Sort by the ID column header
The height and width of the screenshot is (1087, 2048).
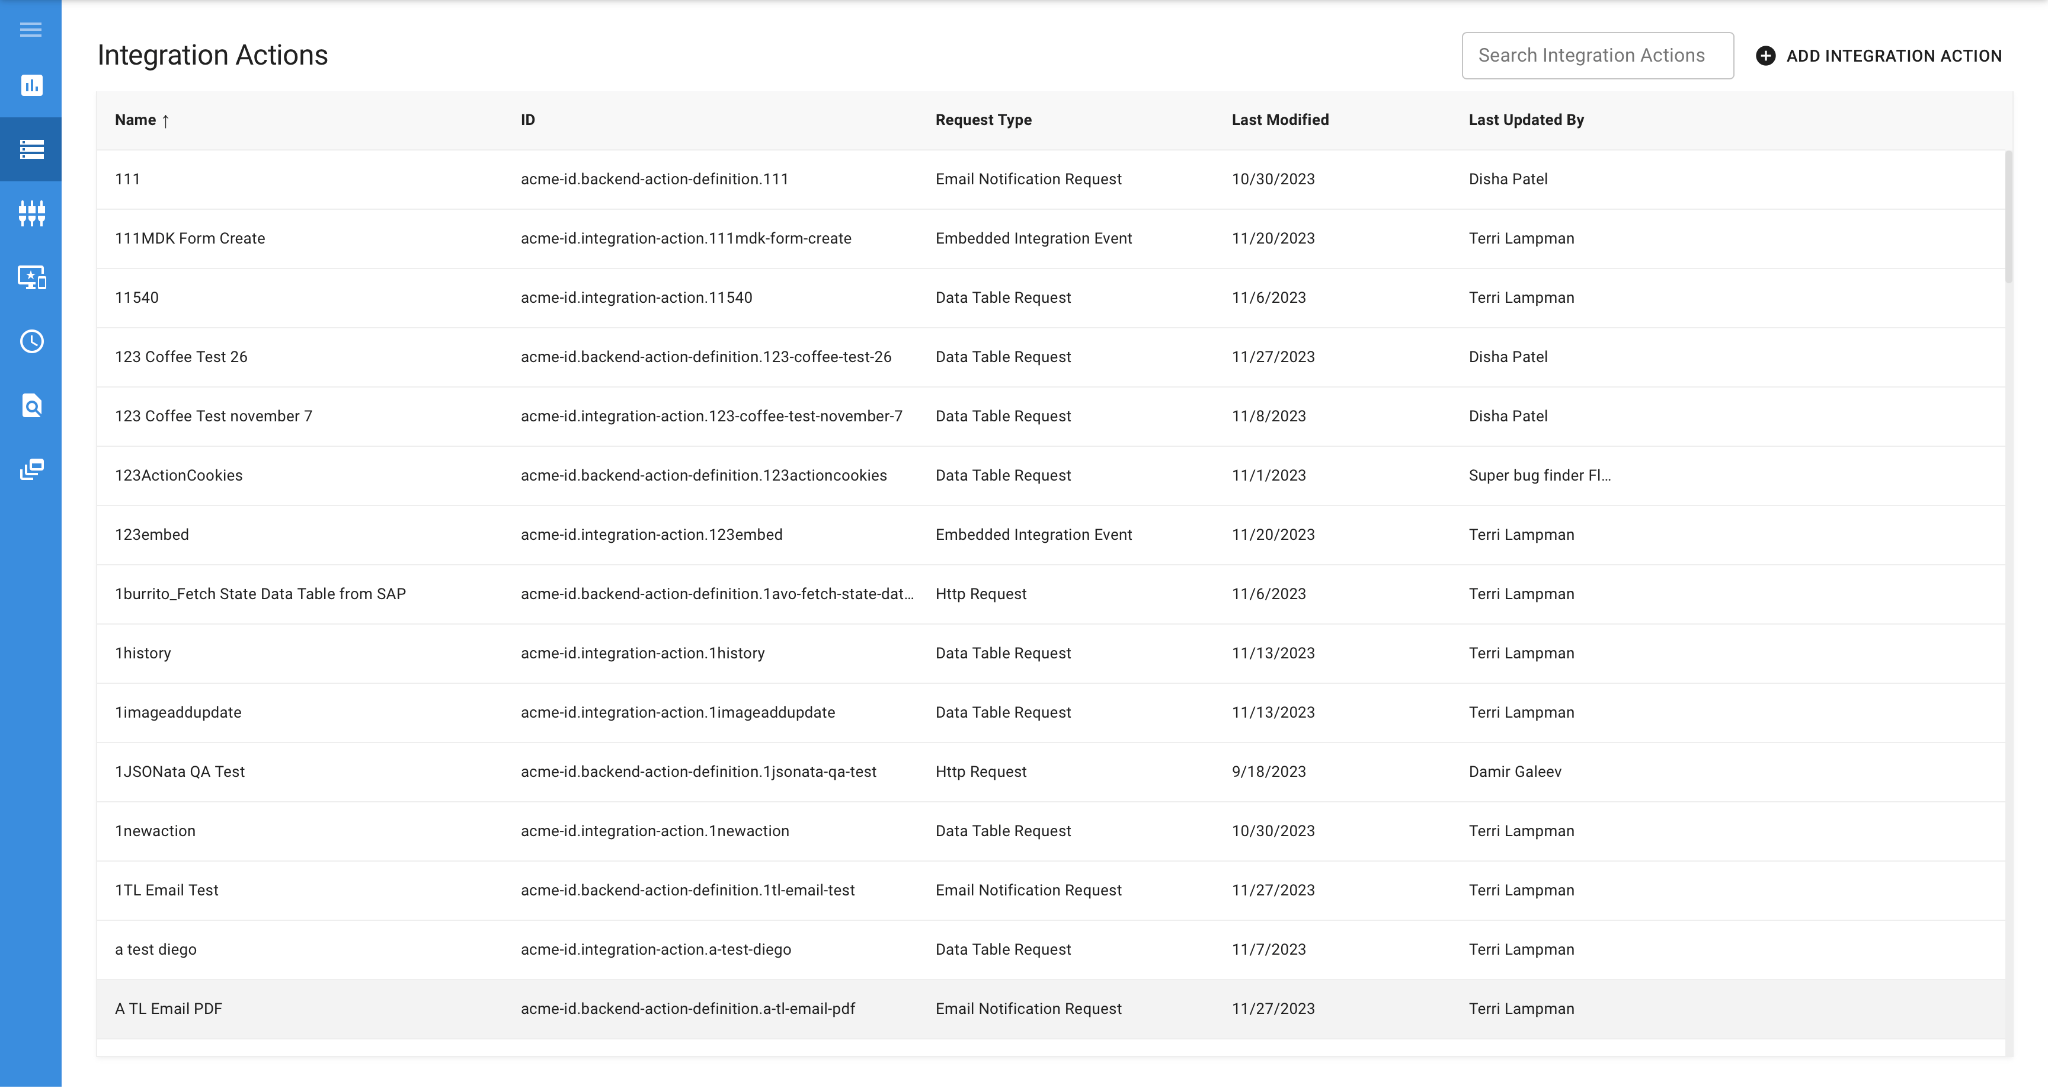[x=528, y=120]
